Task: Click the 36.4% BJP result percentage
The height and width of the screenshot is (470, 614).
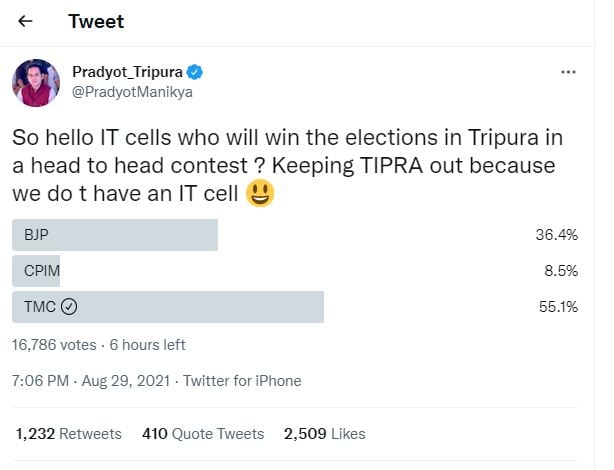Action: 556,235
